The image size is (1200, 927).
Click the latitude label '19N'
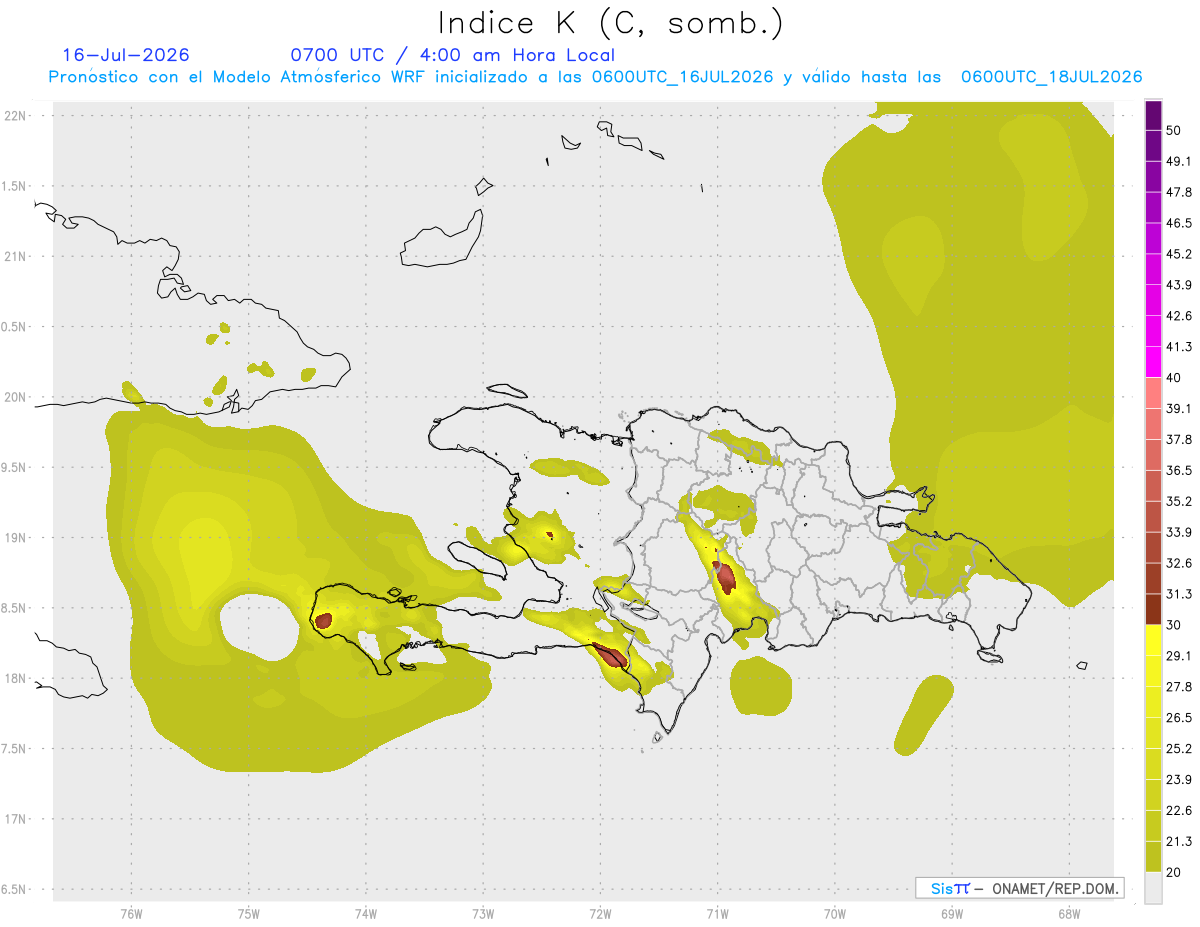15,538
